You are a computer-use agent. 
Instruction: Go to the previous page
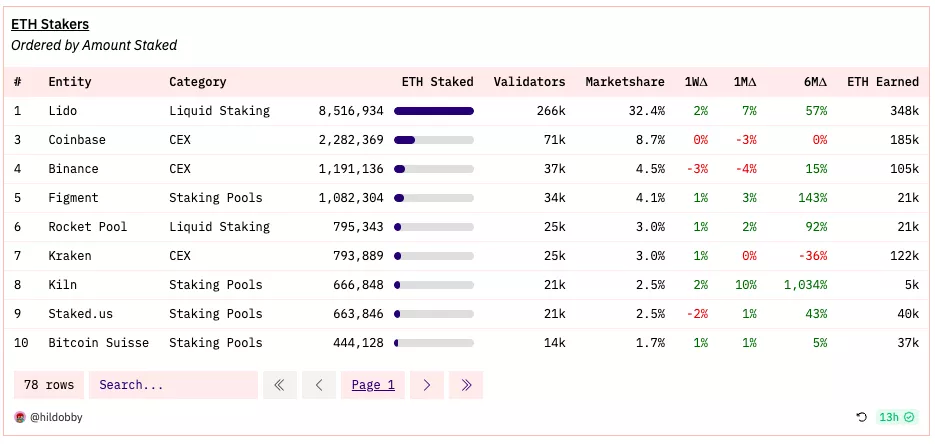click(x=319, y=385)
